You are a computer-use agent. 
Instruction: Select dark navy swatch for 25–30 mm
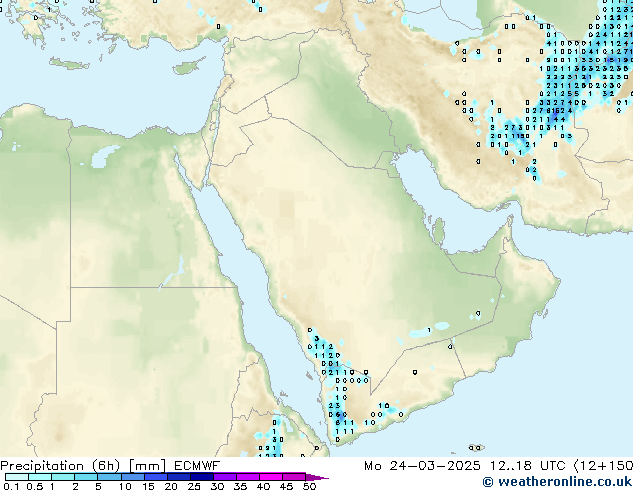tap(201, 477)
